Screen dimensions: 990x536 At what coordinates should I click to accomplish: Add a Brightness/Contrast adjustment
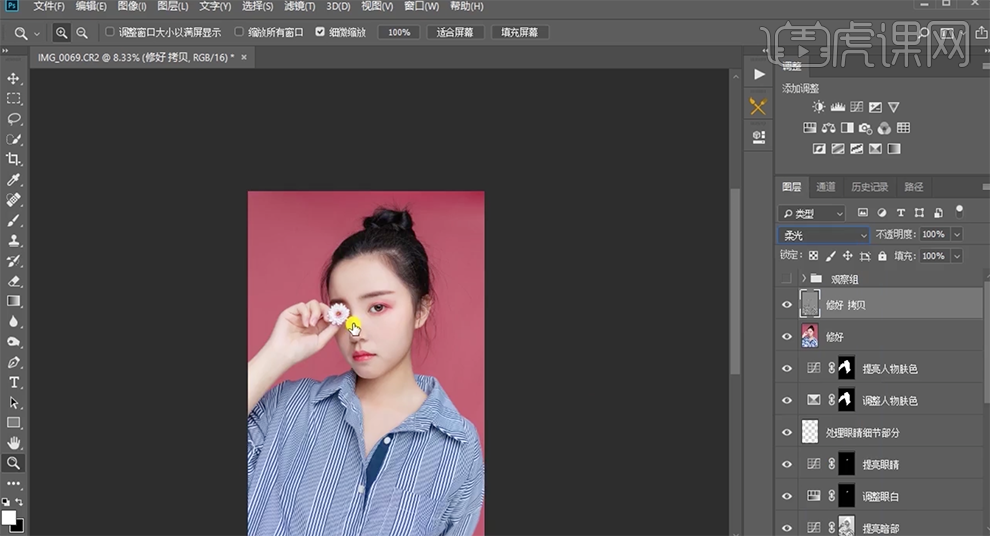[x=819, y=107]
